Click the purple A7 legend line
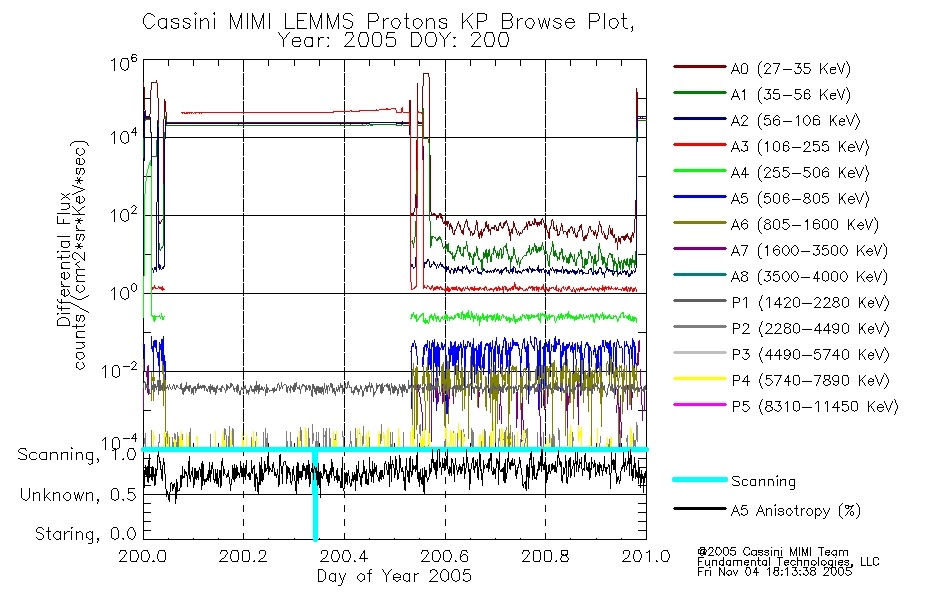 [699, 248]
